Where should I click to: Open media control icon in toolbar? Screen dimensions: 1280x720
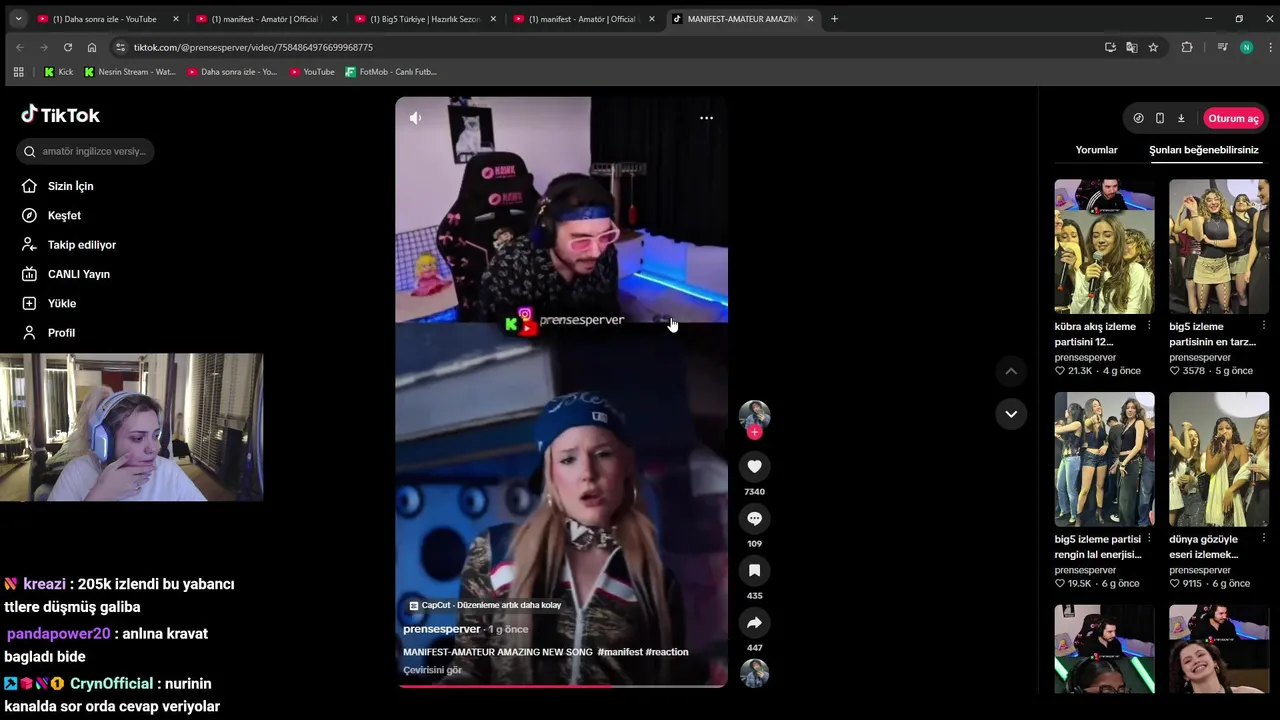click(1222, 47)
